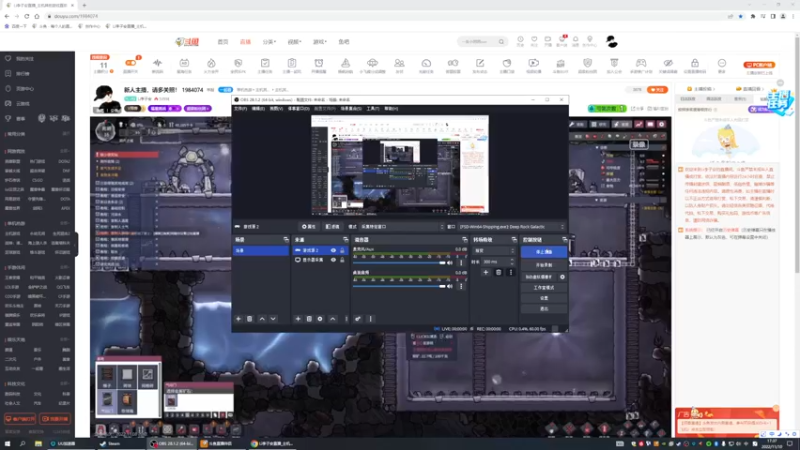Image resolution: width=800 pixels, height=450 pixels.
Task: Open virtual camera settings gear icon
Action: [562, 277]
